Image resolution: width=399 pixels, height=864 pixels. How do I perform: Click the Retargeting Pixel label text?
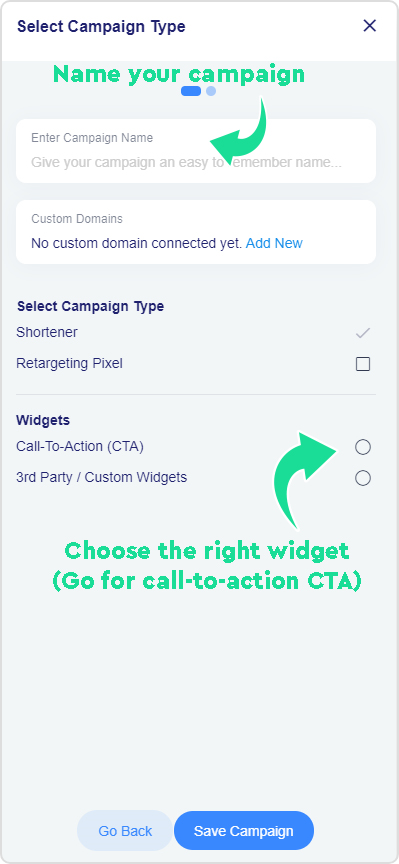69,364
